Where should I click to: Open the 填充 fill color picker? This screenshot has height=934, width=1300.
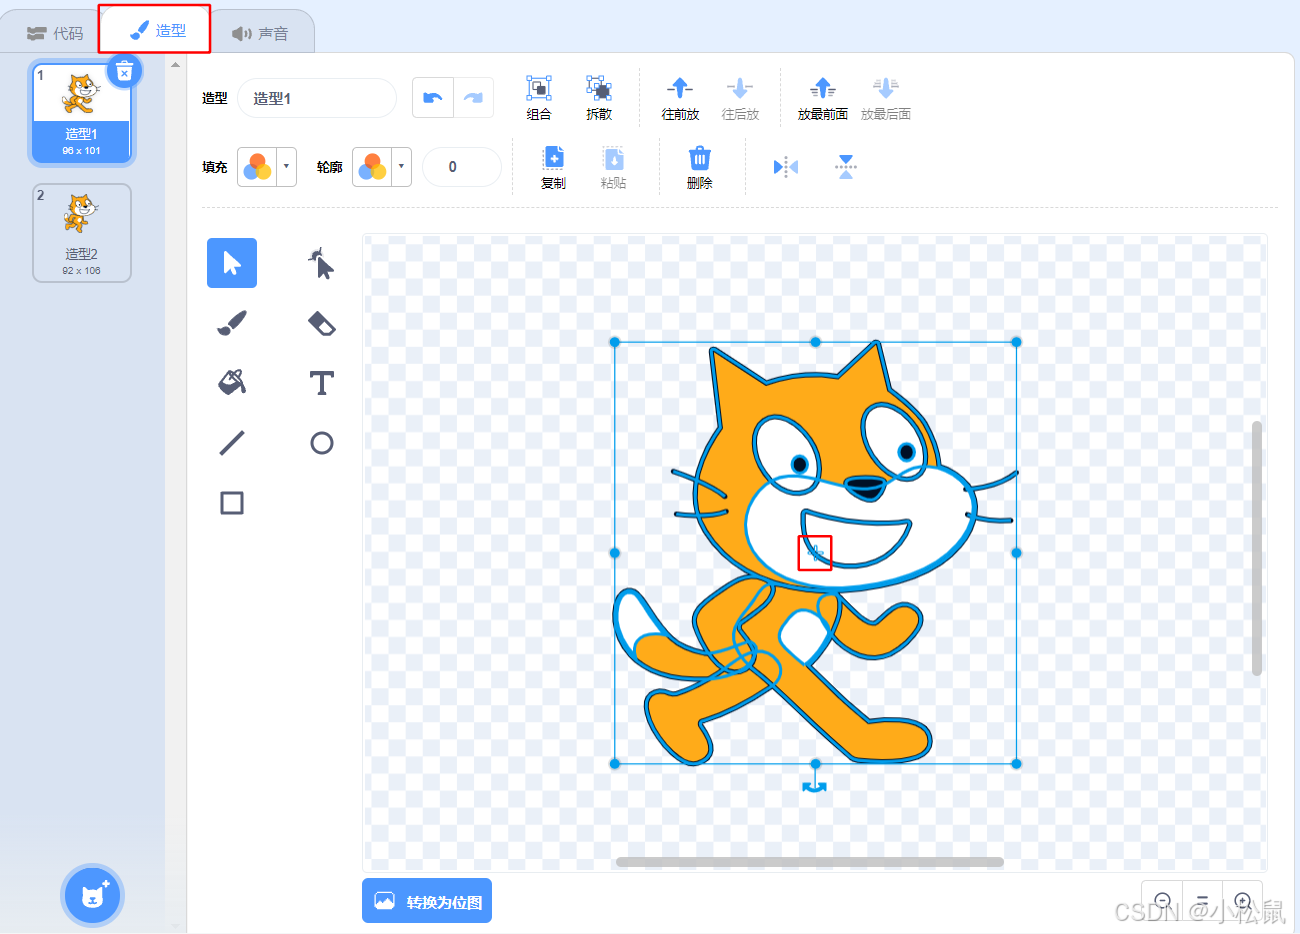click(267, 167)
